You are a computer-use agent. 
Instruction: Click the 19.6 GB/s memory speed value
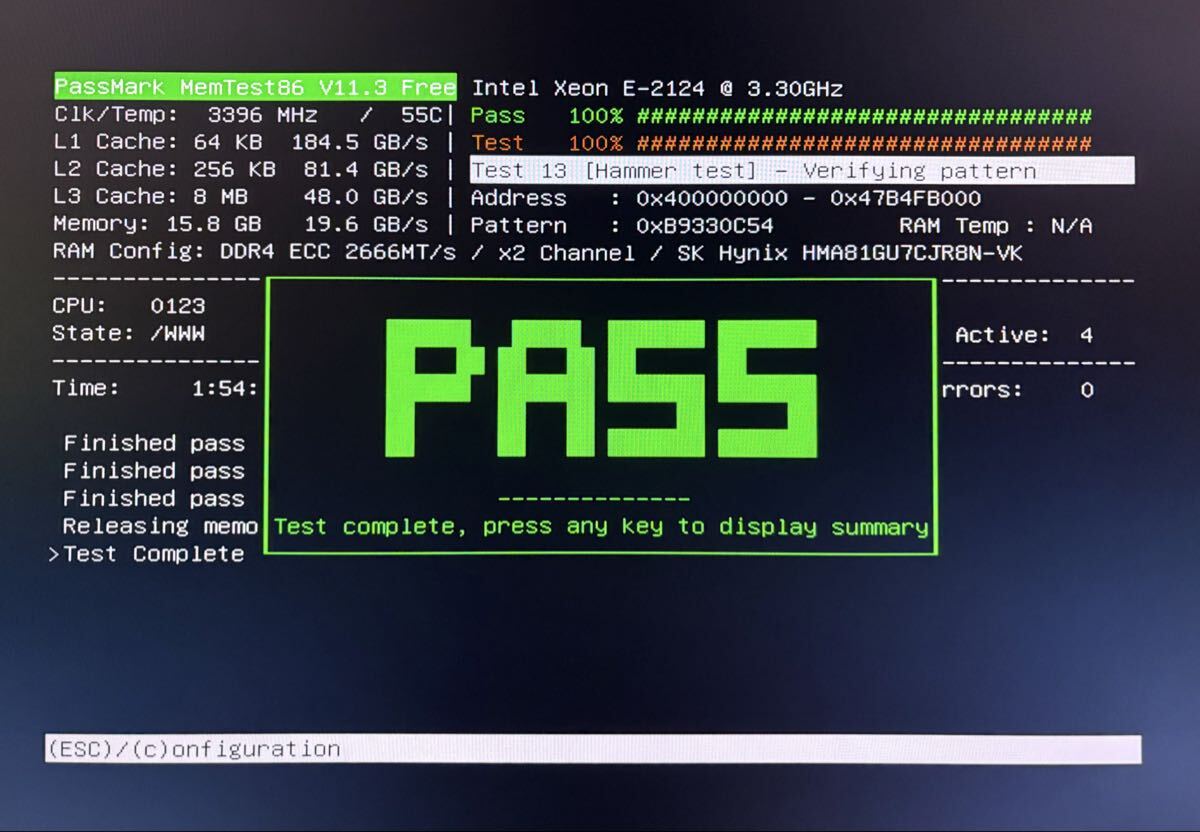pyautogui.click(x=366, y=224)
